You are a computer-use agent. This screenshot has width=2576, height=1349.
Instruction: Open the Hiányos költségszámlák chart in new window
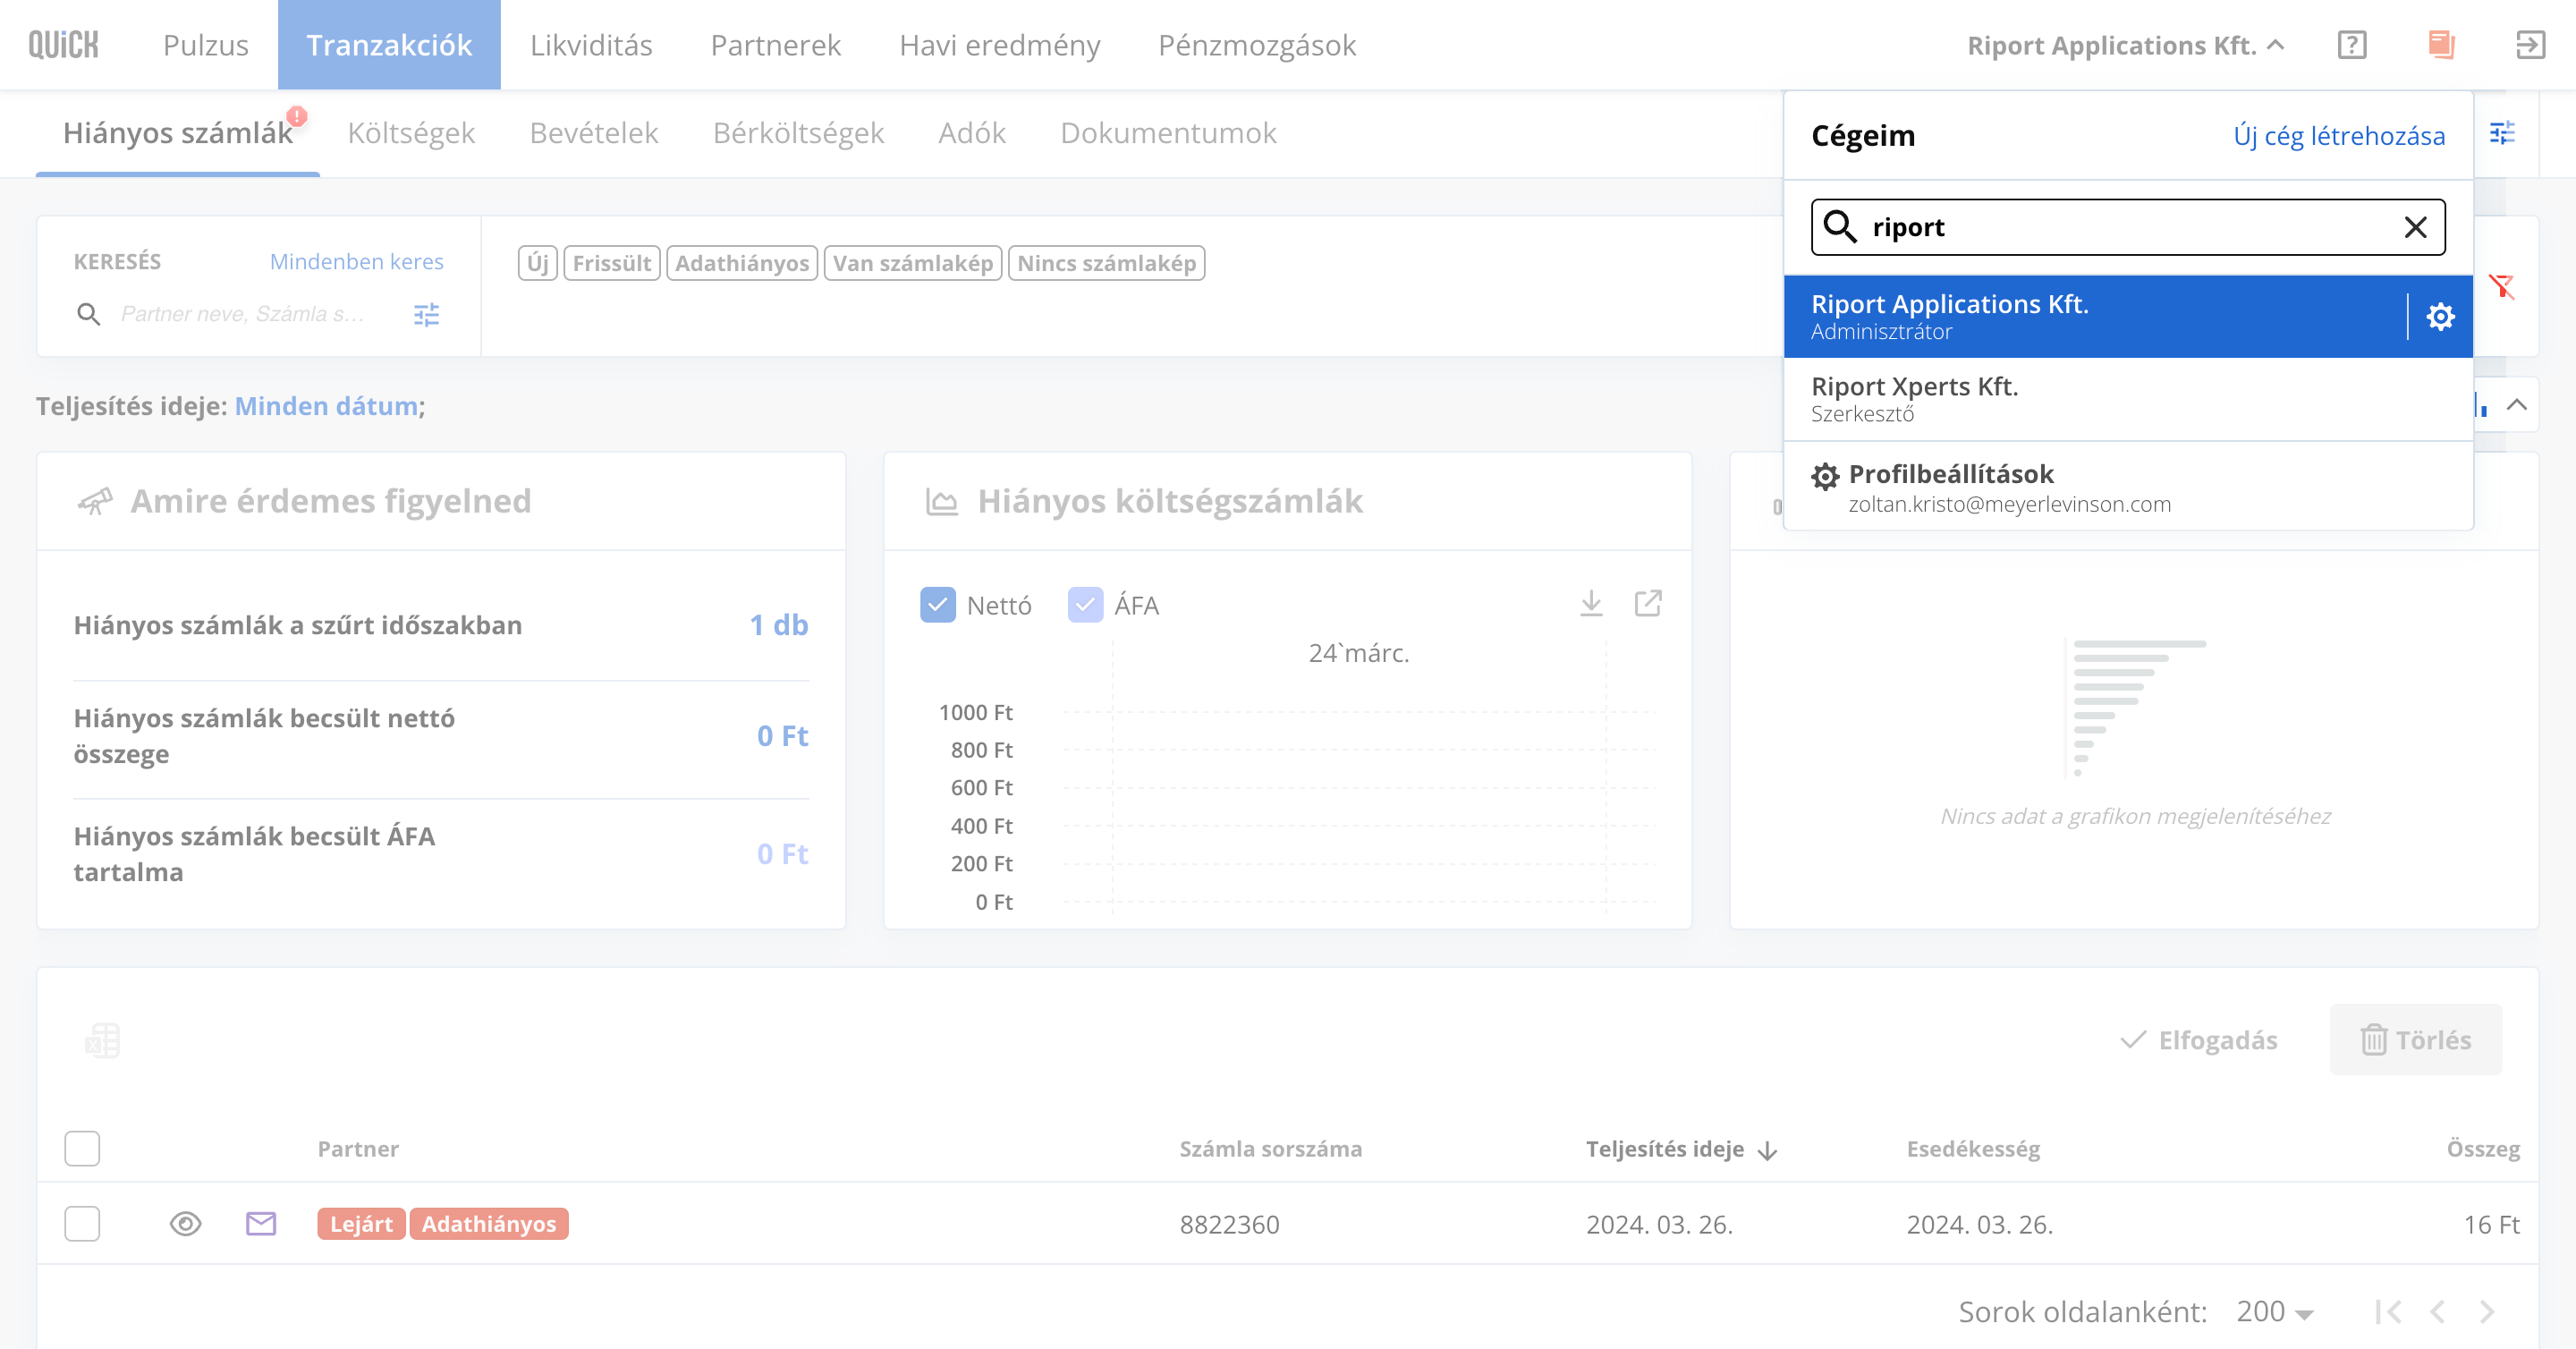(1648, 603)
